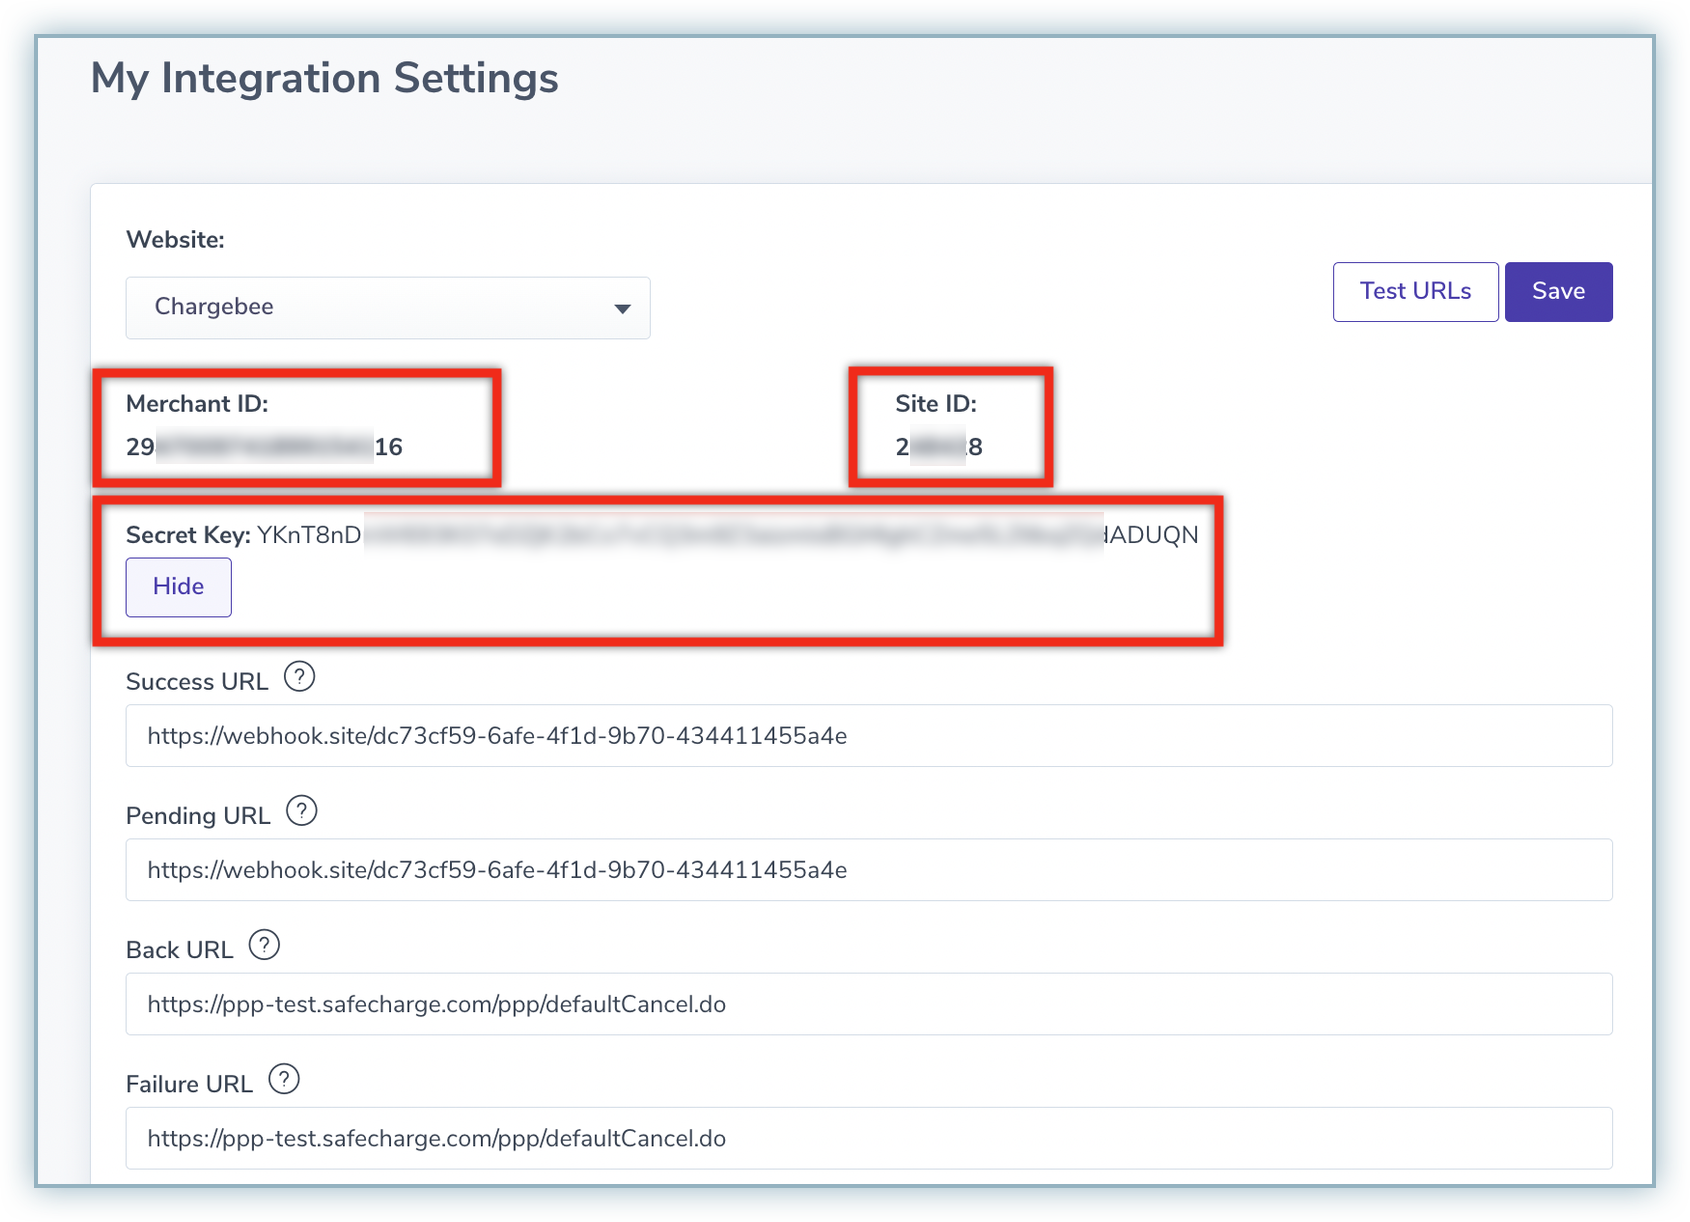
Task: Click the Success URL label text
Action: click(197, 682)
